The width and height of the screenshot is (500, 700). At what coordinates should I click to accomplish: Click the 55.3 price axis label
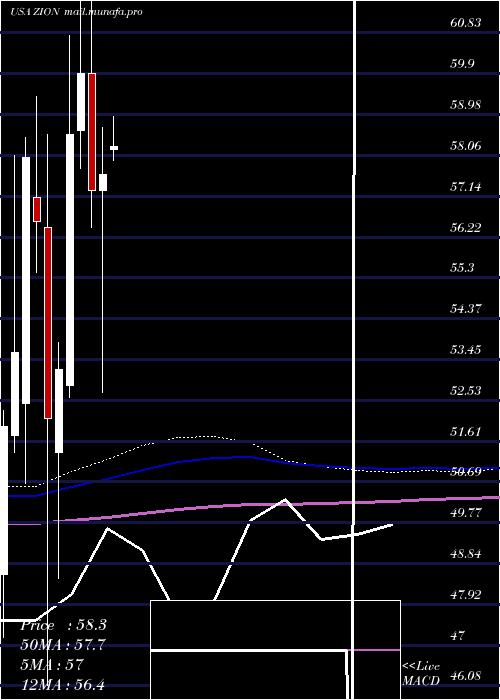(462, 268)
